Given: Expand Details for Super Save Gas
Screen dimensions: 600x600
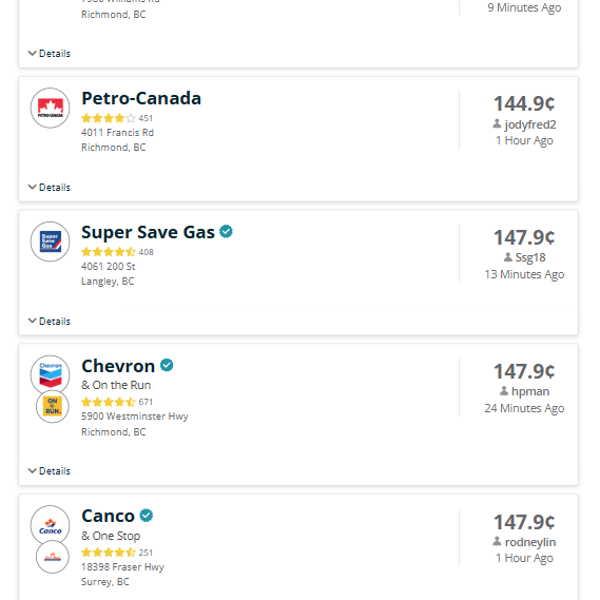Looking at the screenshot, I should pos(49,321).
